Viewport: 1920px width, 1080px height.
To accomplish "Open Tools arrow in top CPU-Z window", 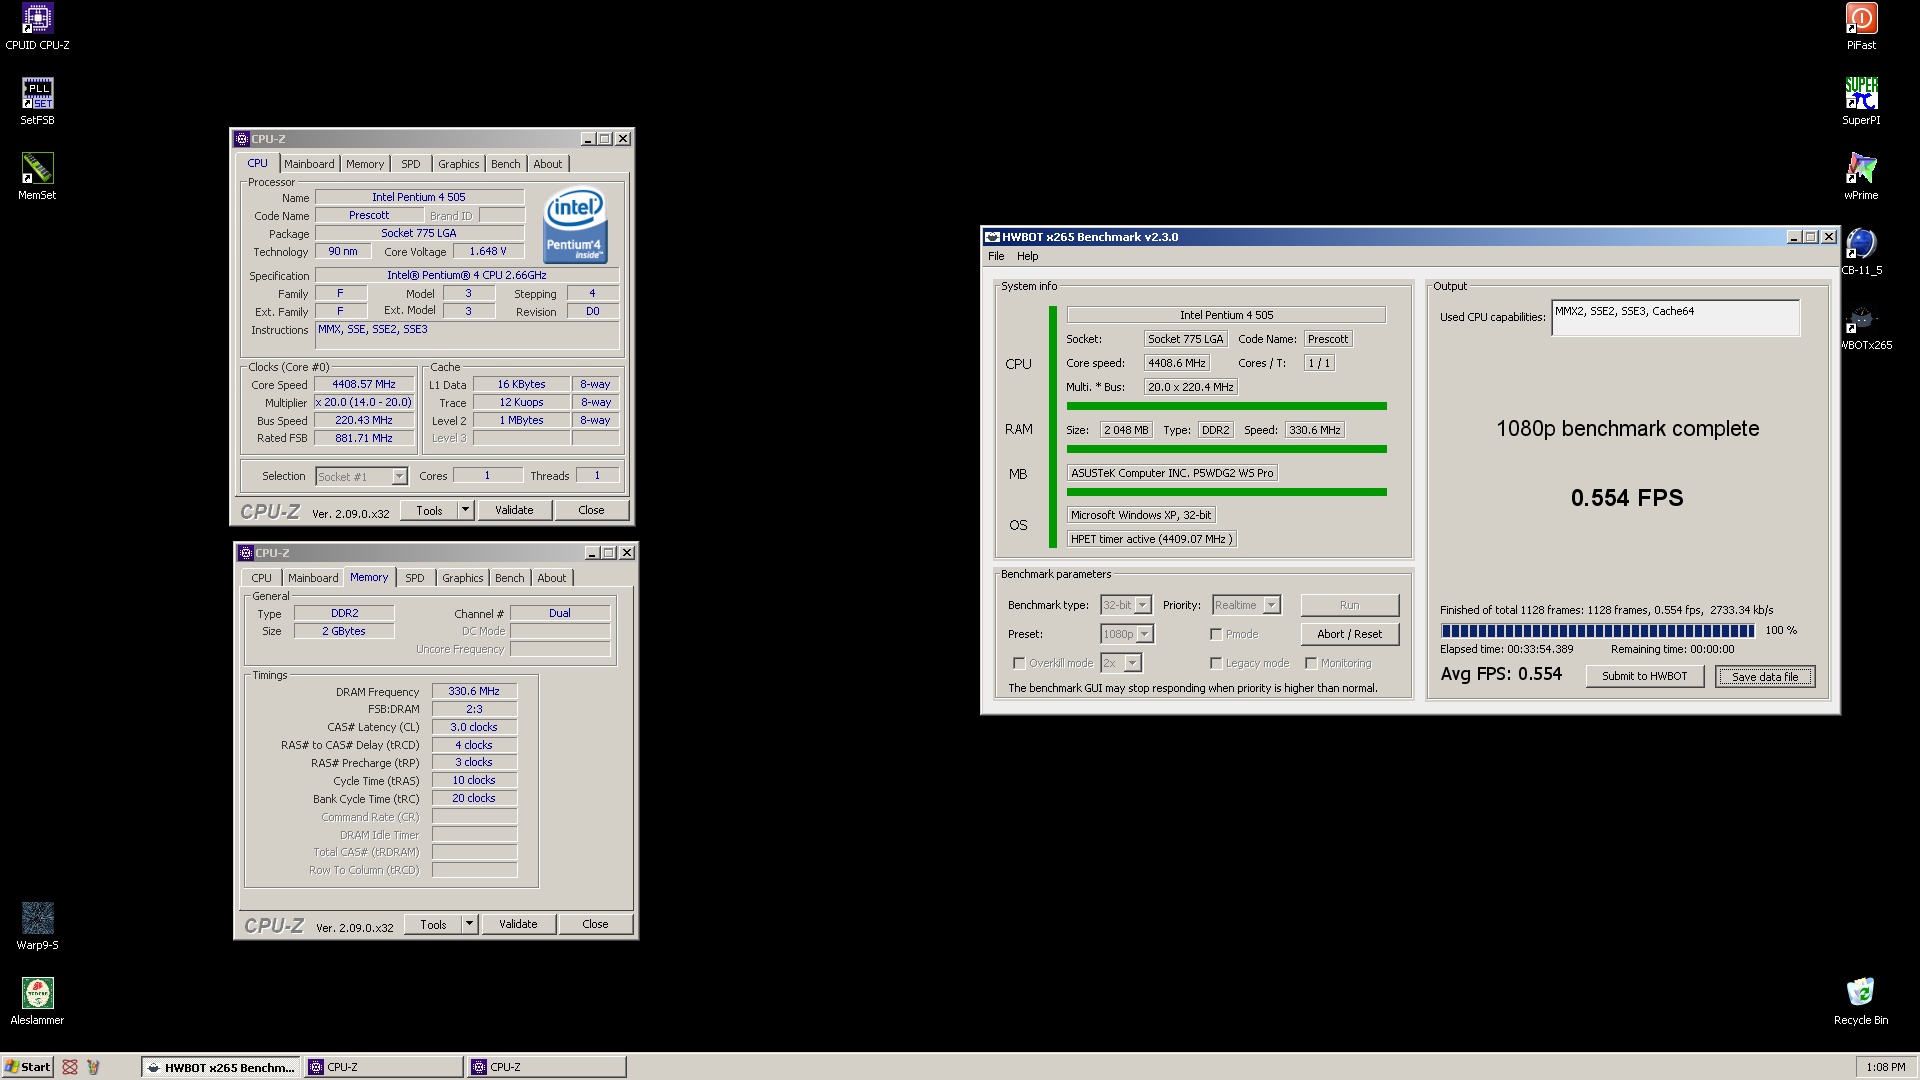I will [x=465, y=510].
